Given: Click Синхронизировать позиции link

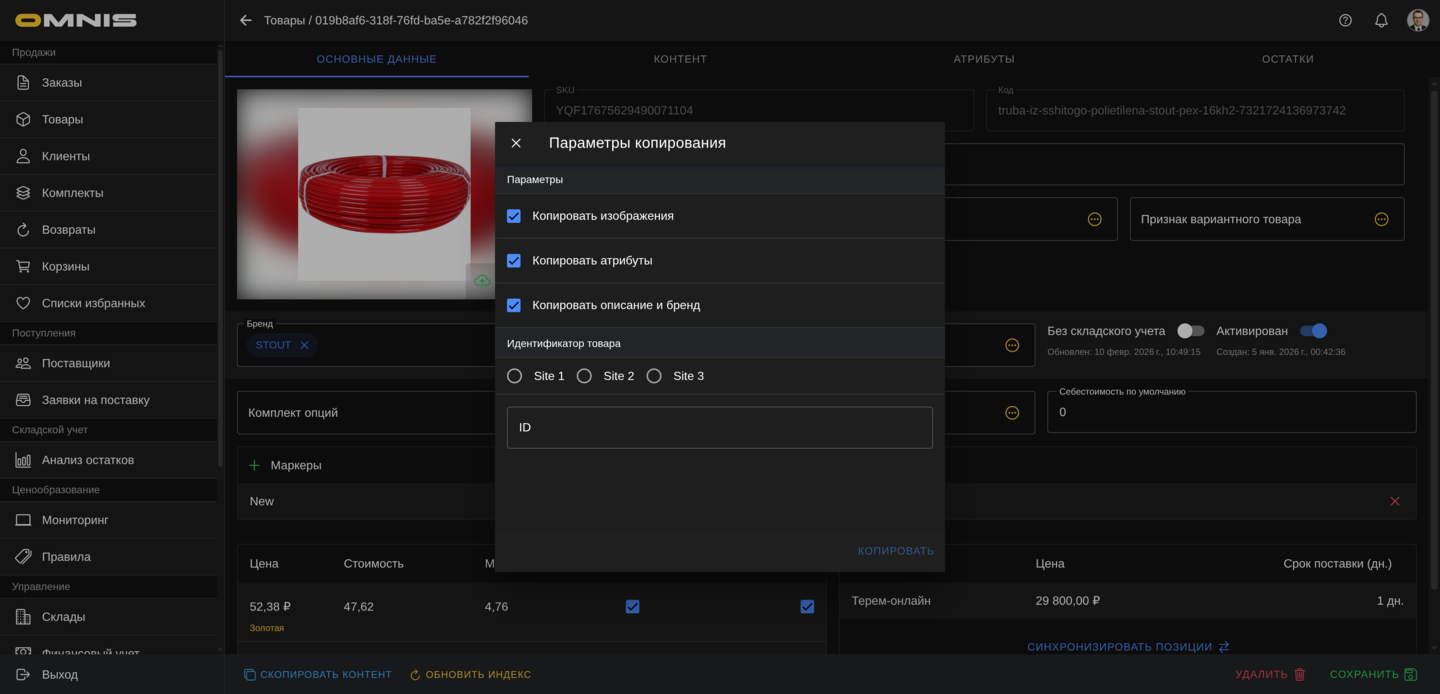Looking at the screenshot, I should [1127, 647].
